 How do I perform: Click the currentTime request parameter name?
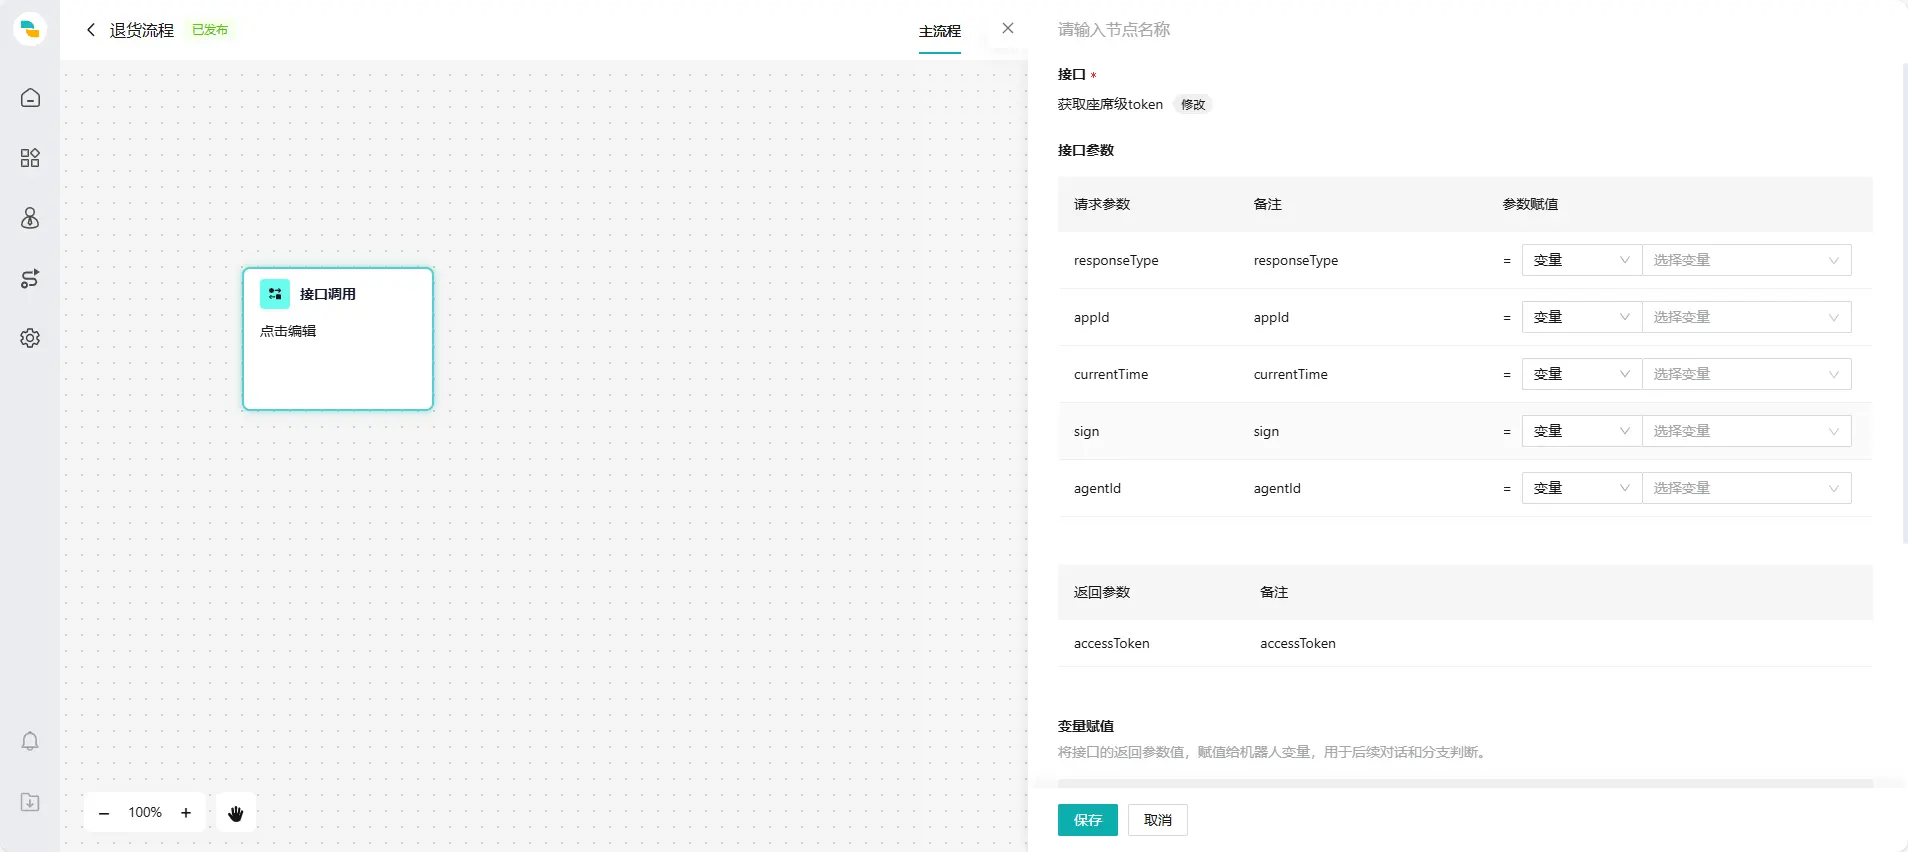coord(1111,374)
